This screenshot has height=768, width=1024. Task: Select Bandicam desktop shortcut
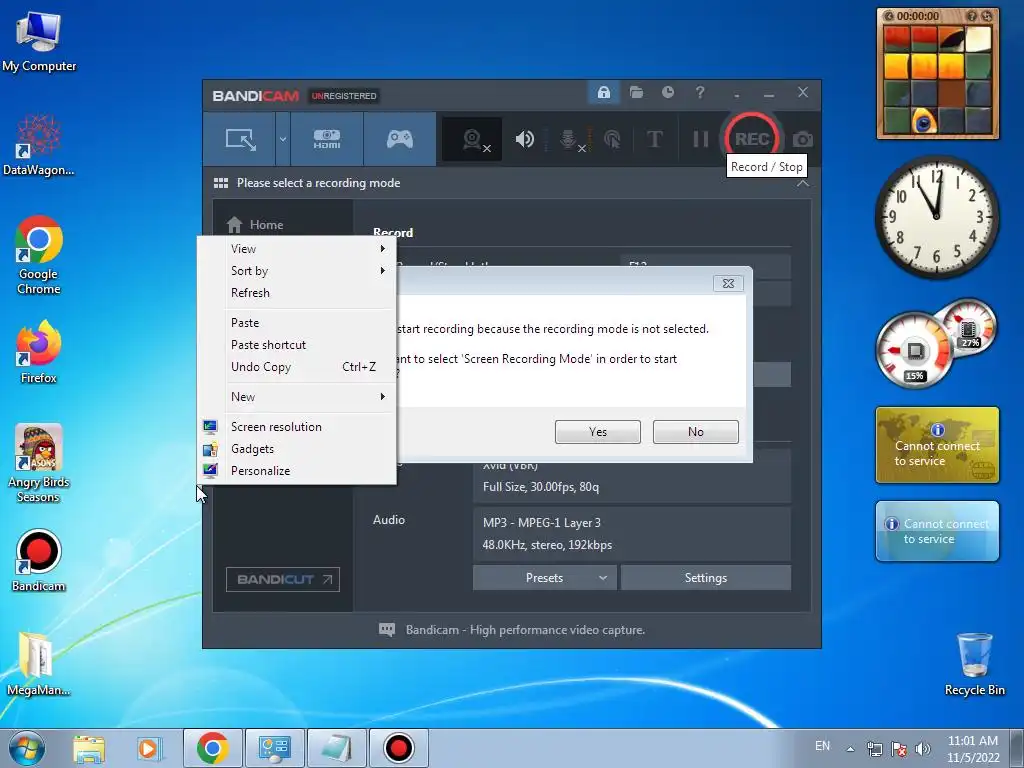click(39, 561)
